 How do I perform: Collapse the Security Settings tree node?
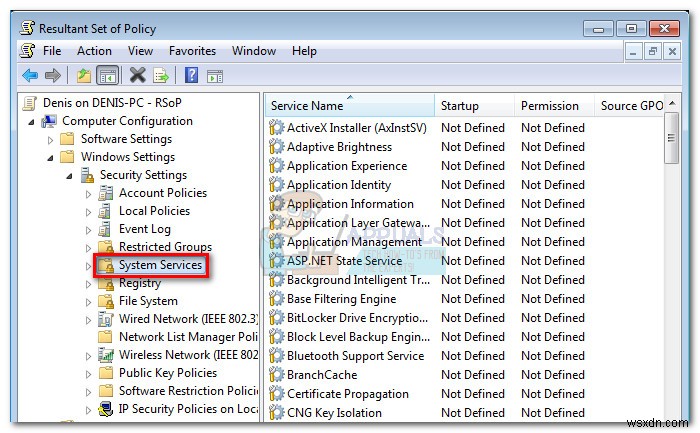click(x=70, y=175)
